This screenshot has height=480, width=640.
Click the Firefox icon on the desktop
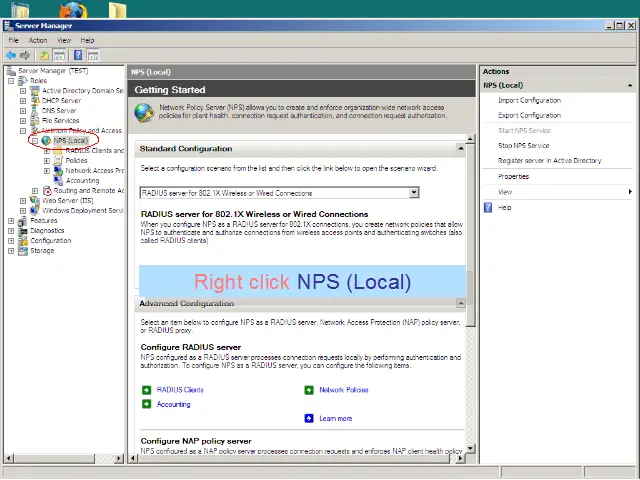(x=73, y=9)
